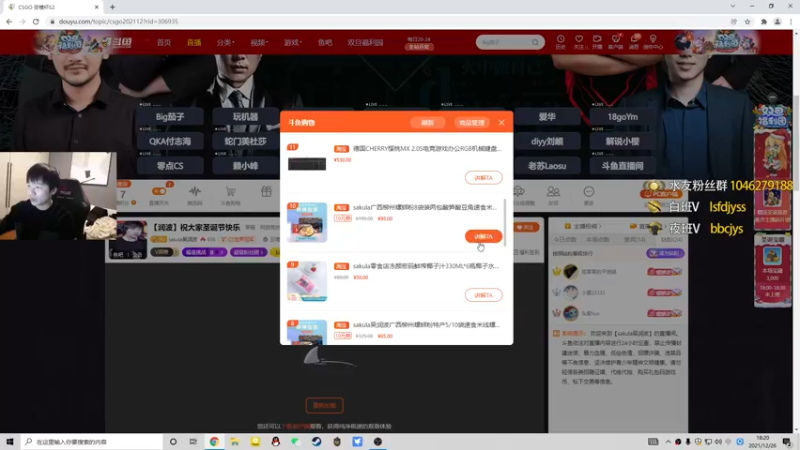
Task: Switch to the 贵宾(14) tab
Action: [636, 239]
